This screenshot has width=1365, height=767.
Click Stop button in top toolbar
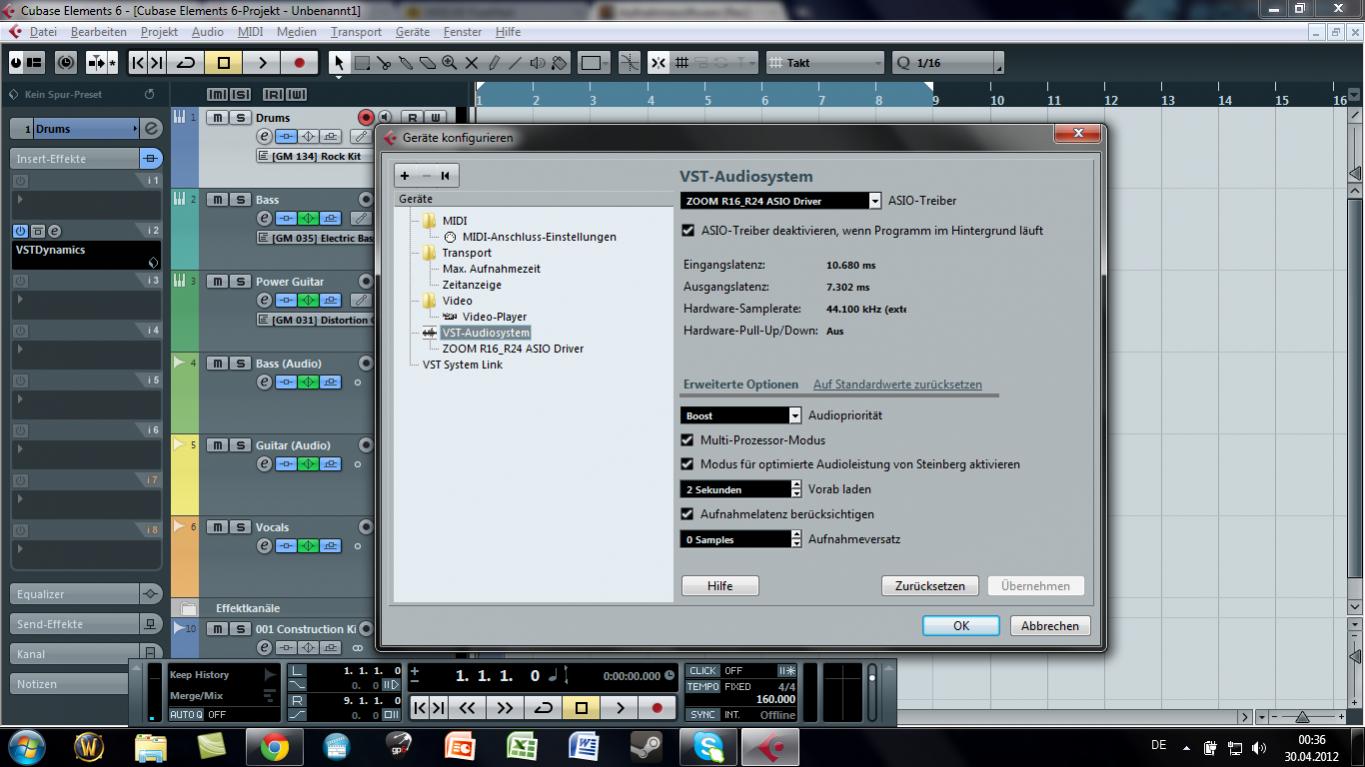[223, 63]
